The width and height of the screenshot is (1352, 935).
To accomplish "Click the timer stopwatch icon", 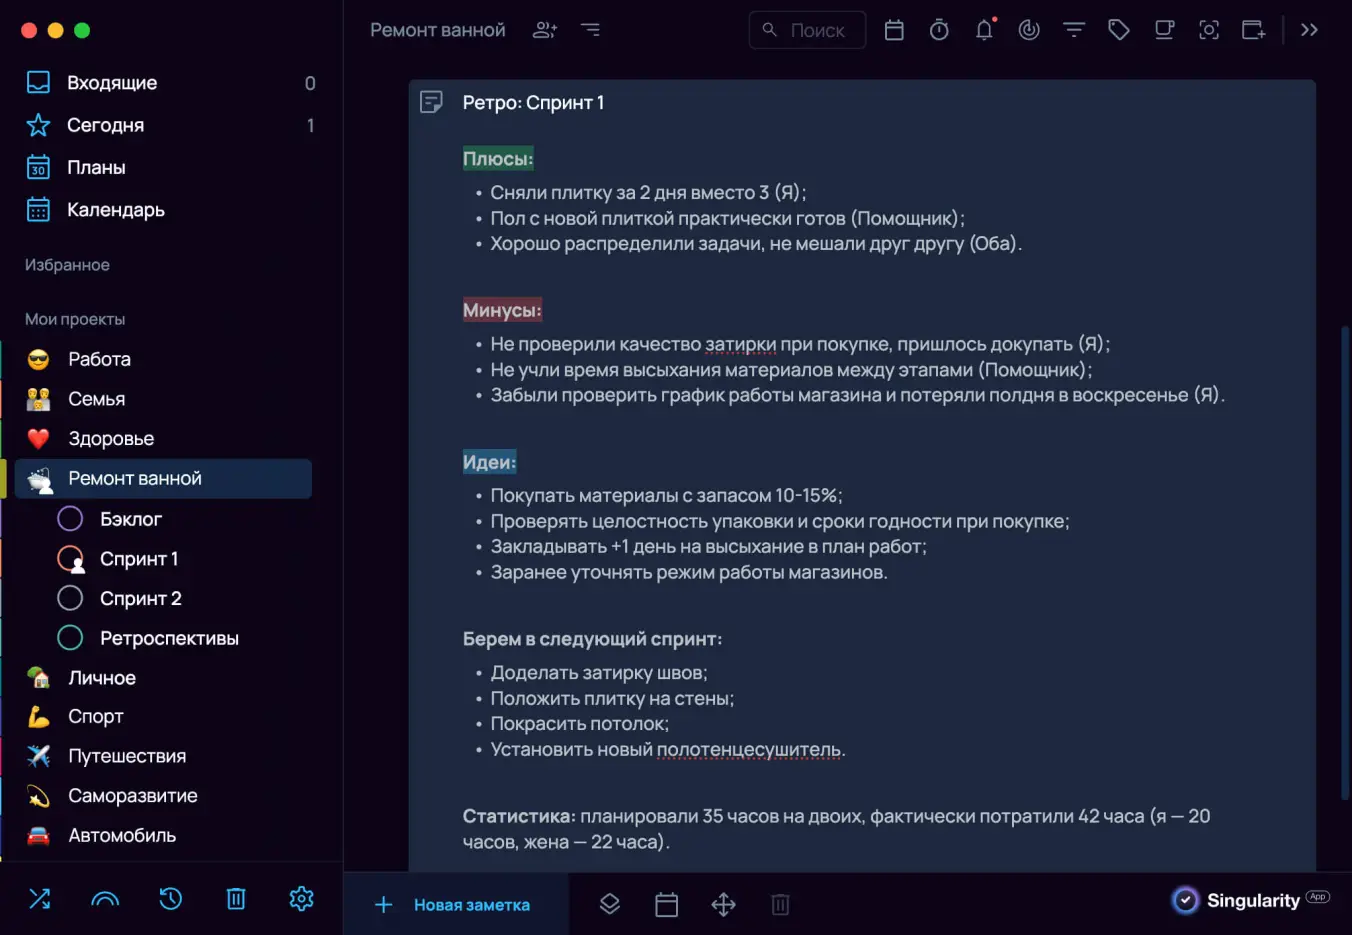I will coord(939,30).
